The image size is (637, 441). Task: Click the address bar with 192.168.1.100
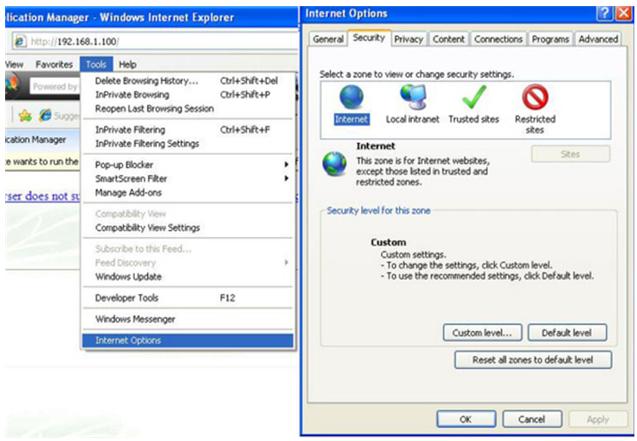tap(154, 41)
